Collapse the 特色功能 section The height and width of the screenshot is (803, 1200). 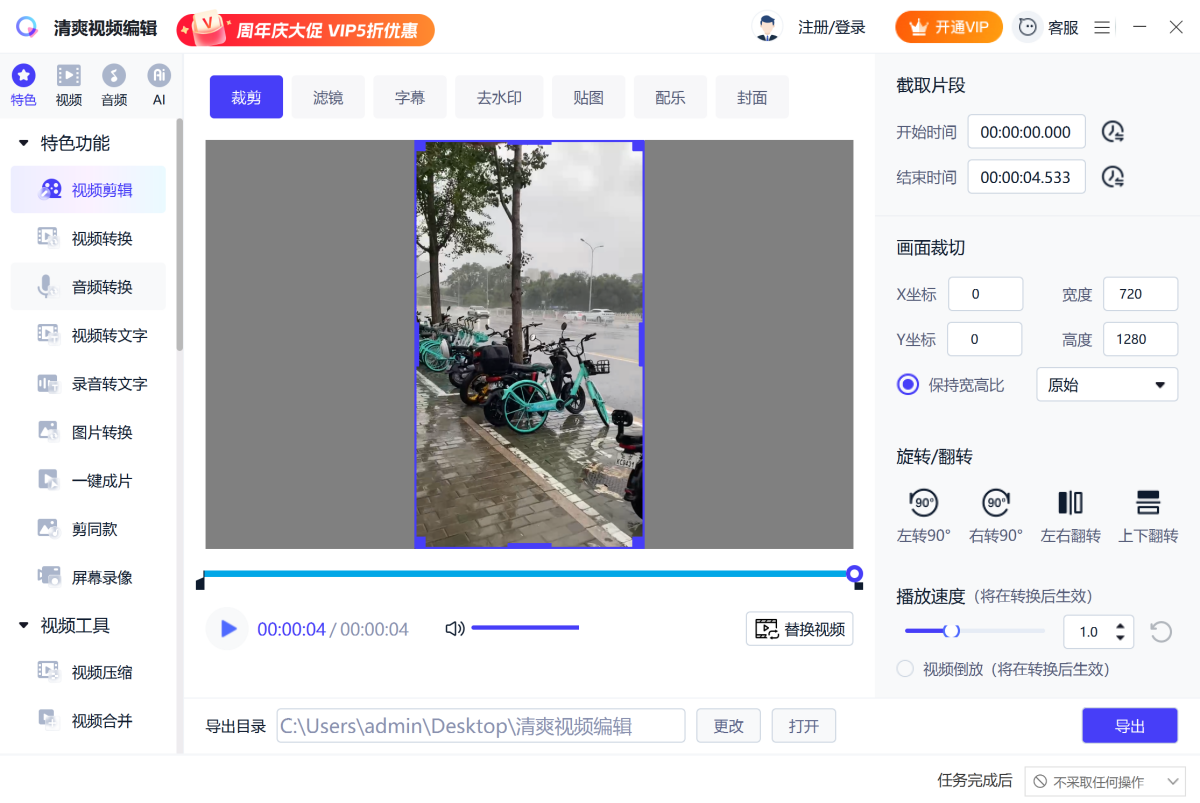point(24,144)
